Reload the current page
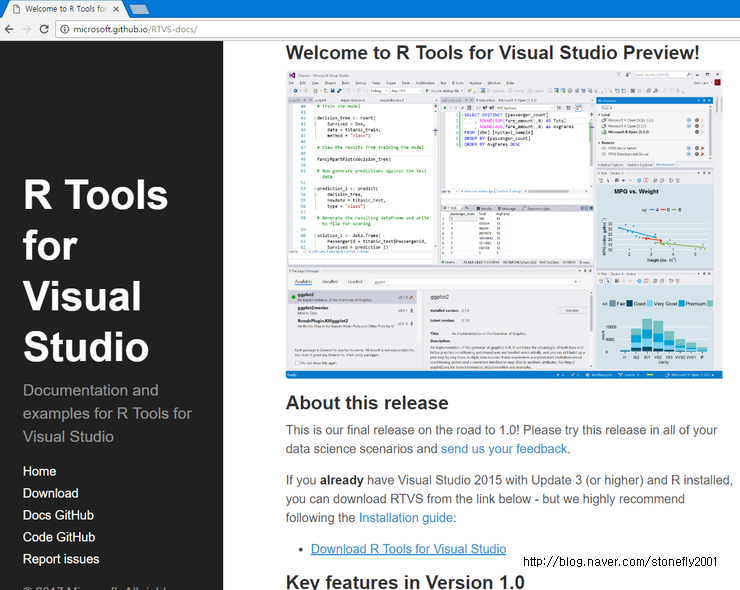Image resolution: width=740 pixels, height=590 pixels. coord(44,29)
